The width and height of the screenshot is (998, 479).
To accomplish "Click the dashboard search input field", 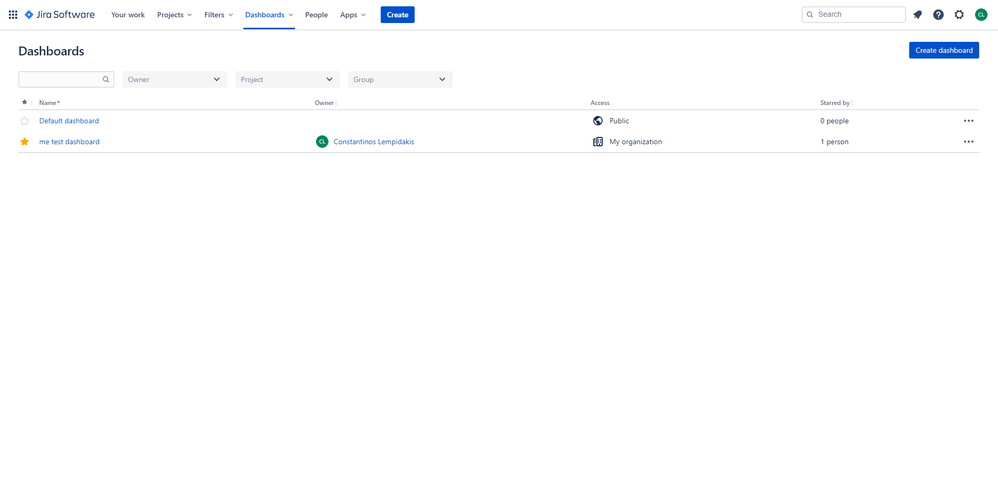I will click(60, 79).
